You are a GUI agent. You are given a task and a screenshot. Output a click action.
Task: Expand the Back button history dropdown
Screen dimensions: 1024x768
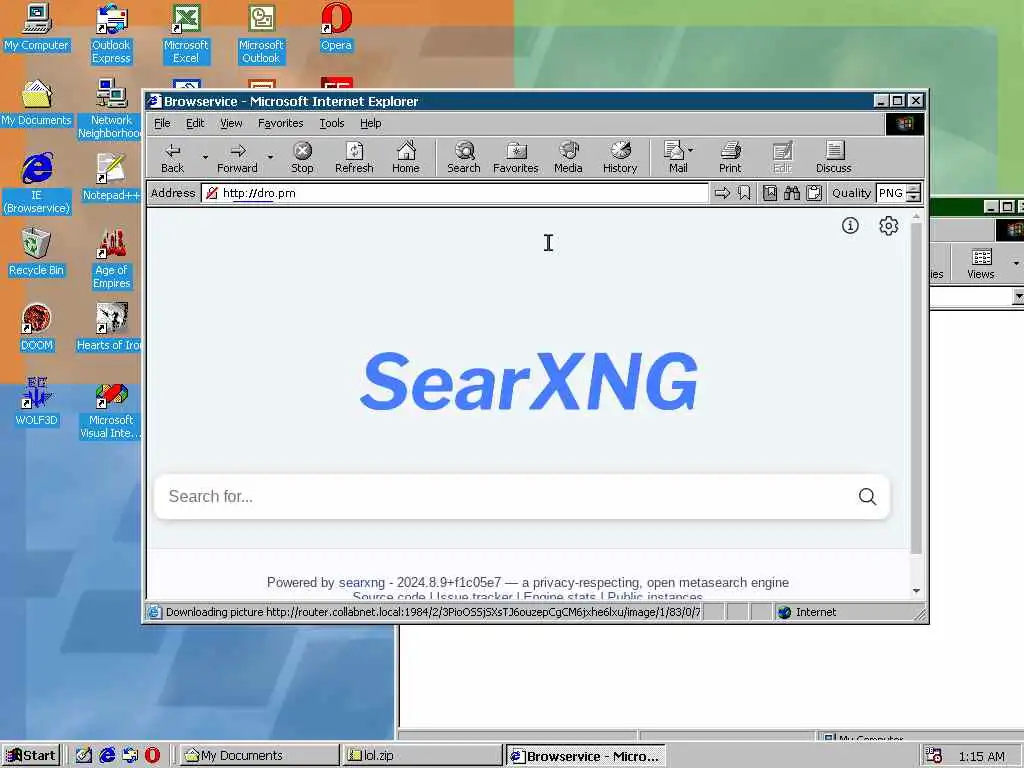[x=205, y=157]
